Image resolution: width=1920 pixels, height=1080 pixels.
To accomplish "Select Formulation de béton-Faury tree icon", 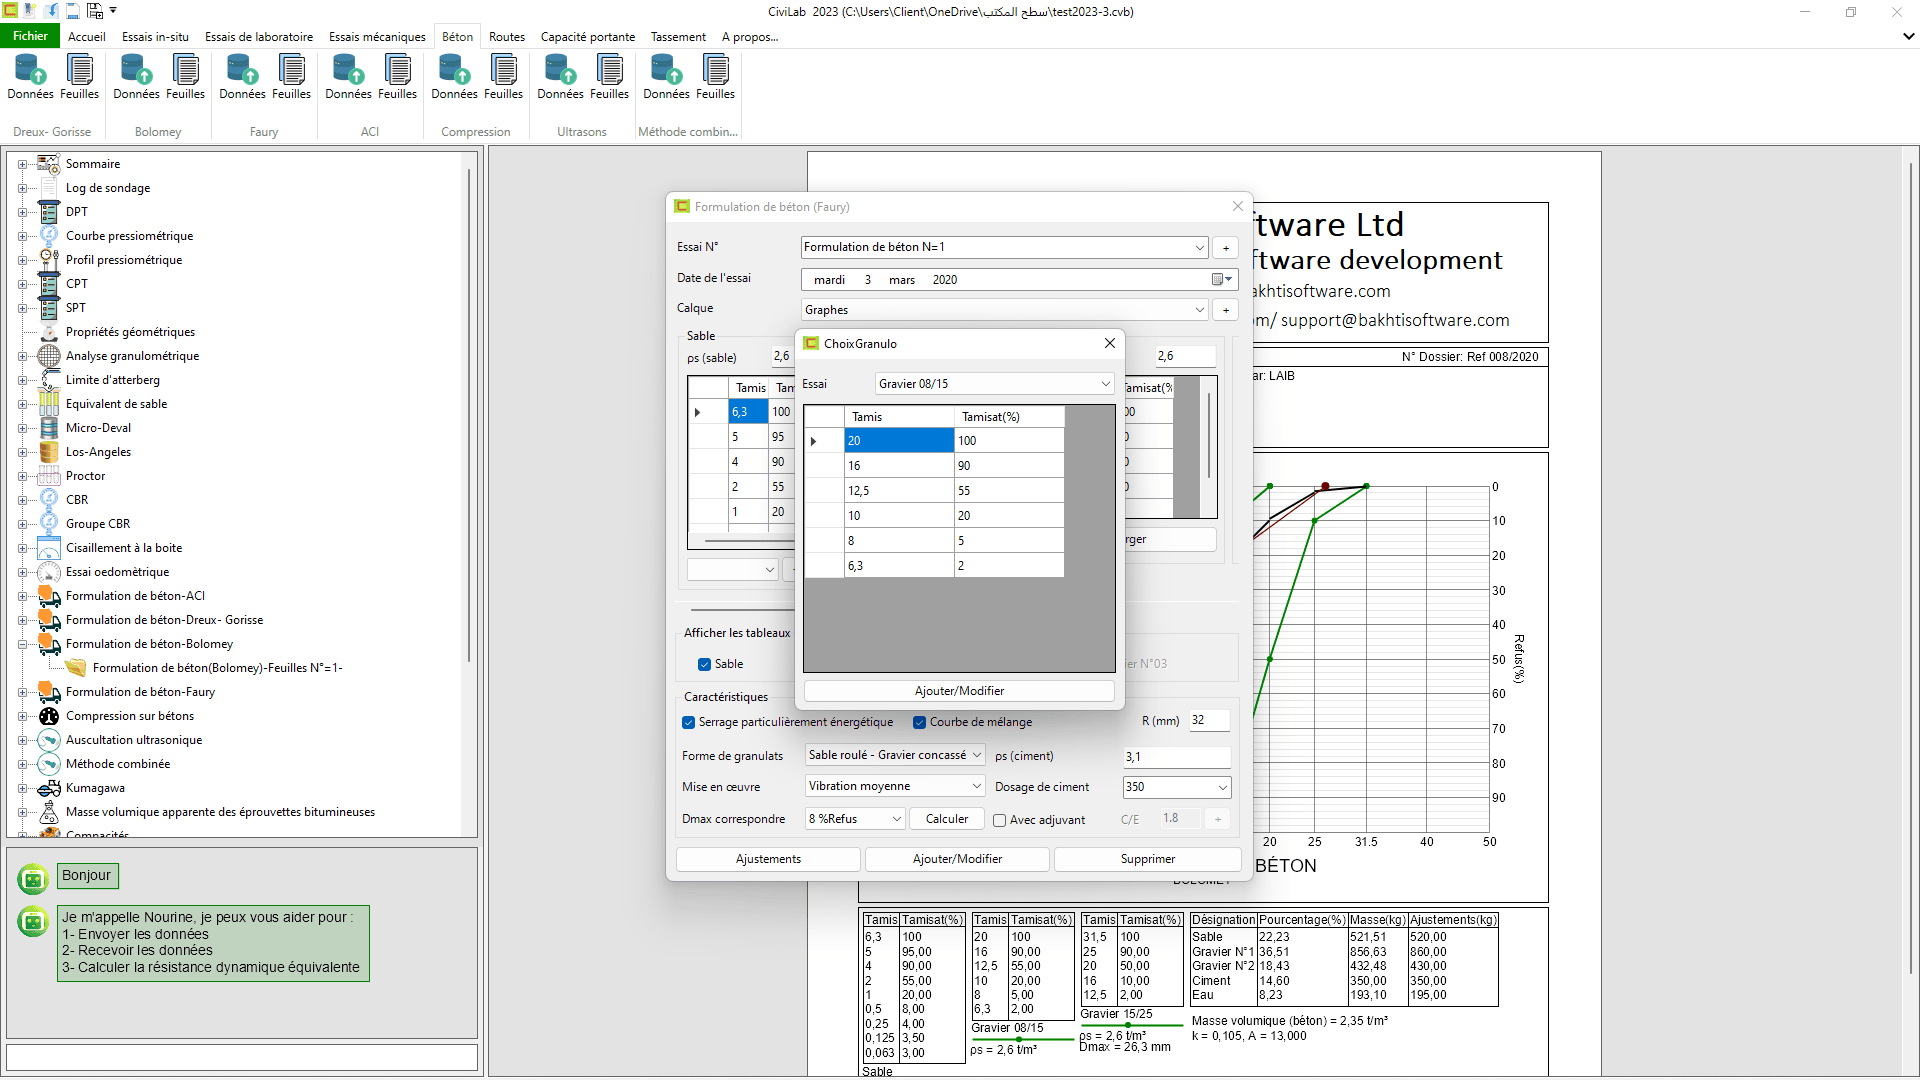I will pos(49,692).
